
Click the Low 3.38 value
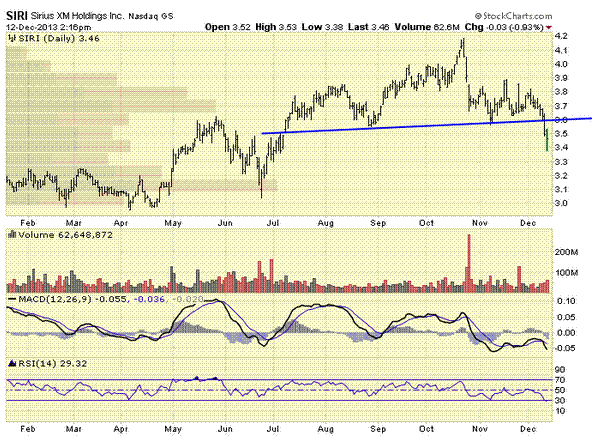(x=322, y=27)
